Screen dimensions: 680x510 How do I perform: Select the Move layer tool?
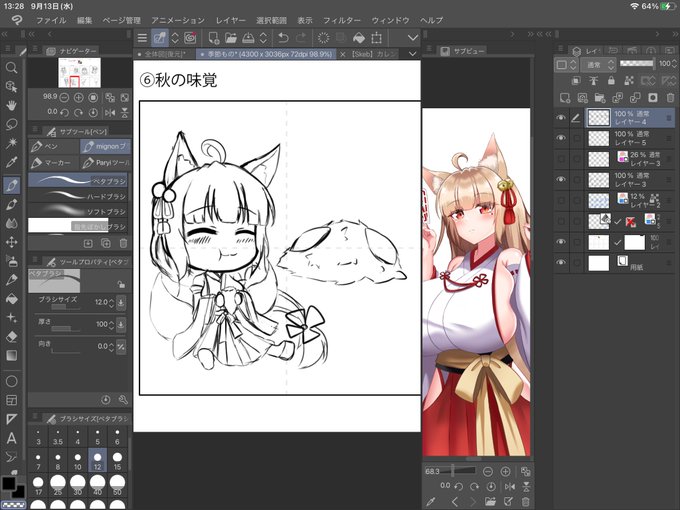[x=12, y=242]
